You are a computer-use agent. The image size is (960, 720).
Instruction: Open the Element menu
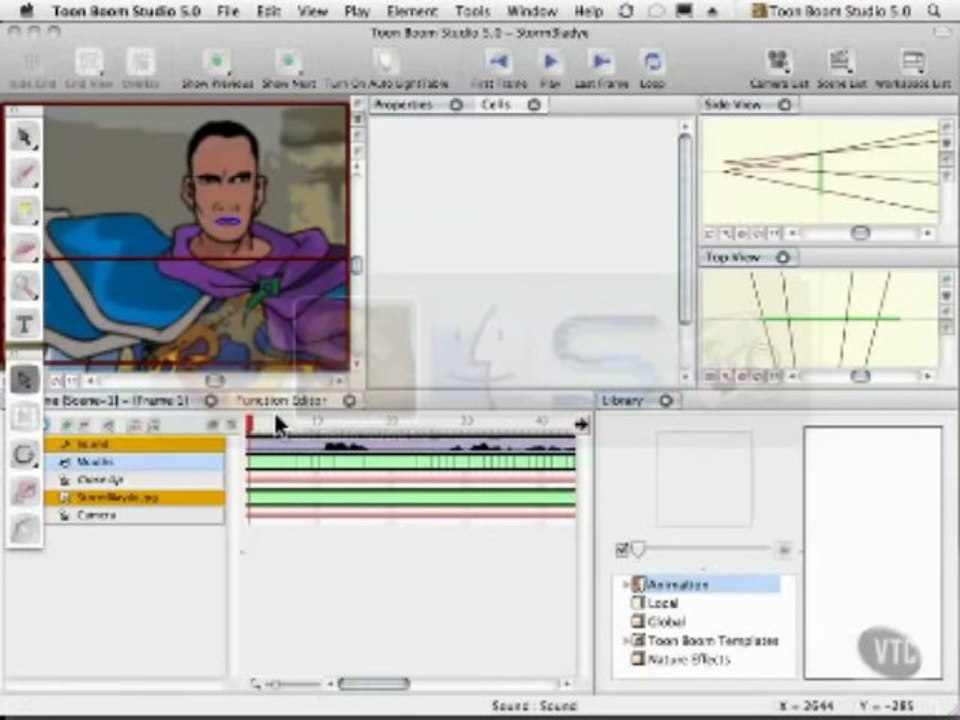[x=412, y=11]
